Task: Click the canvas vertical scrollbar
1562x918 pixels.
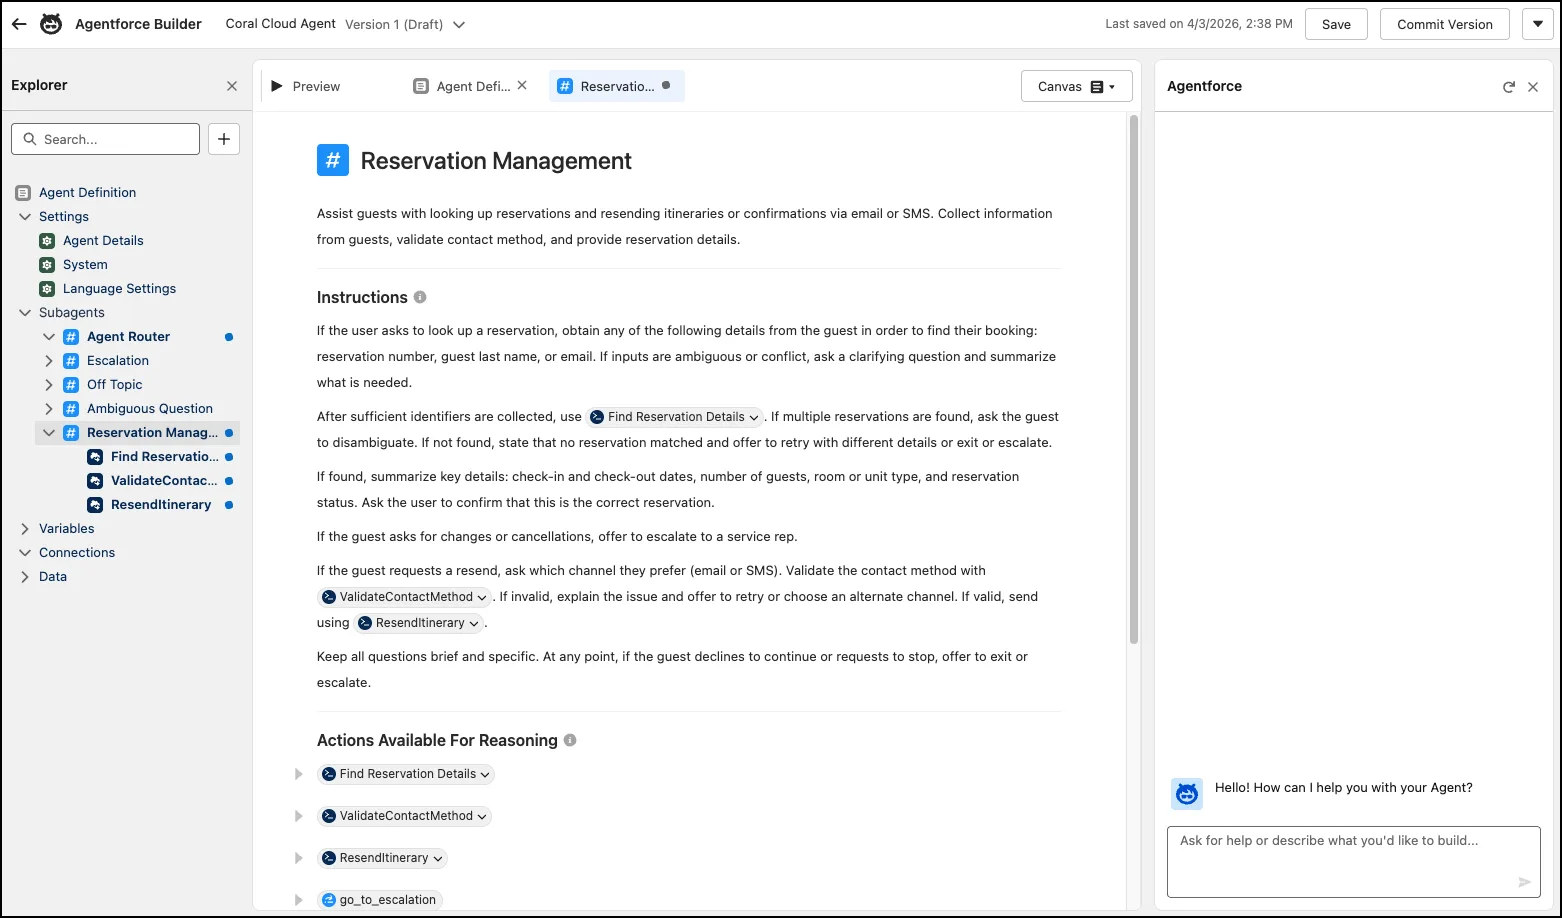Action: tap(1133, 379)
